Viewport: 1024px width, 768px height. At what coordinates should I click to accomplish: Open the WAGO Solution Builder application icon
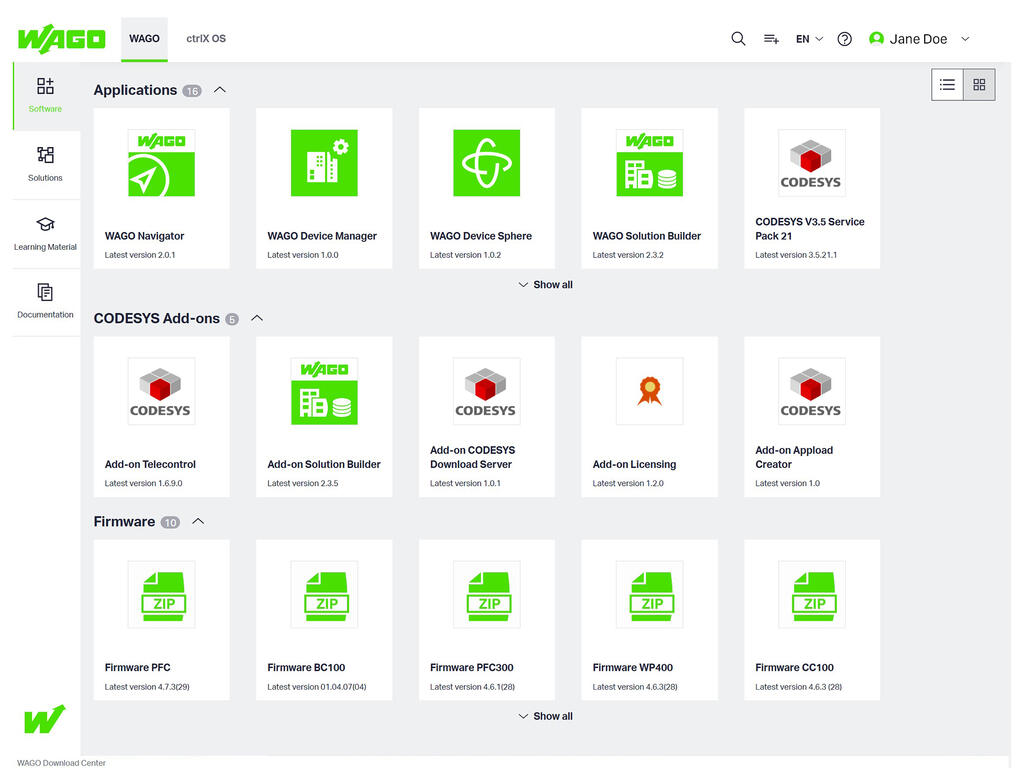click(649, 163)
